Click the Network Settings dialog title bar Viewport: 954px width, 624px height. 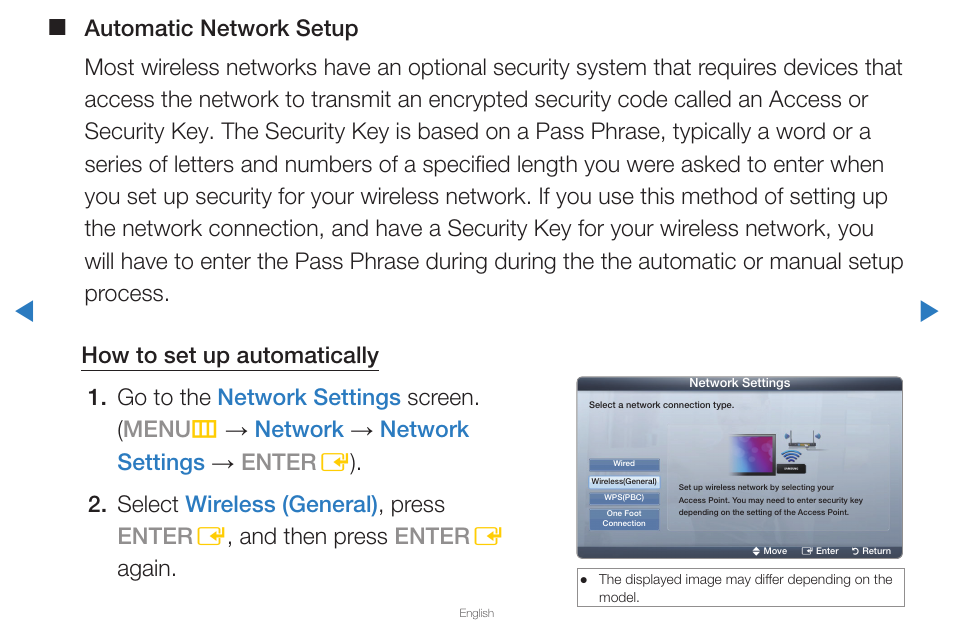click(739, 383)
